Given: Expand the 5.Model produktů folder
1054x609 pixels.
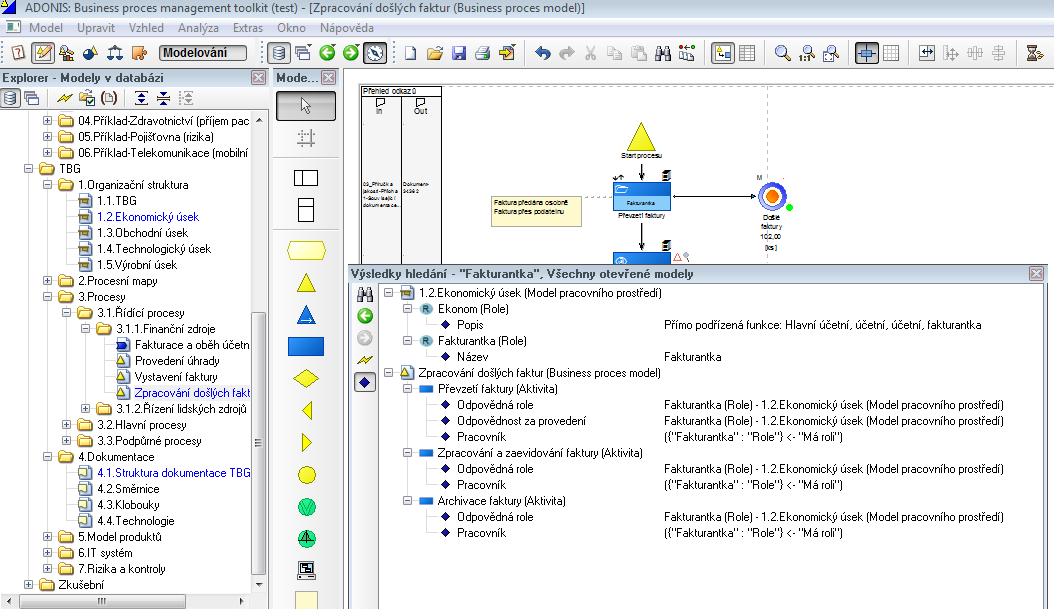Looking at the screenshot, I should 48,537.
